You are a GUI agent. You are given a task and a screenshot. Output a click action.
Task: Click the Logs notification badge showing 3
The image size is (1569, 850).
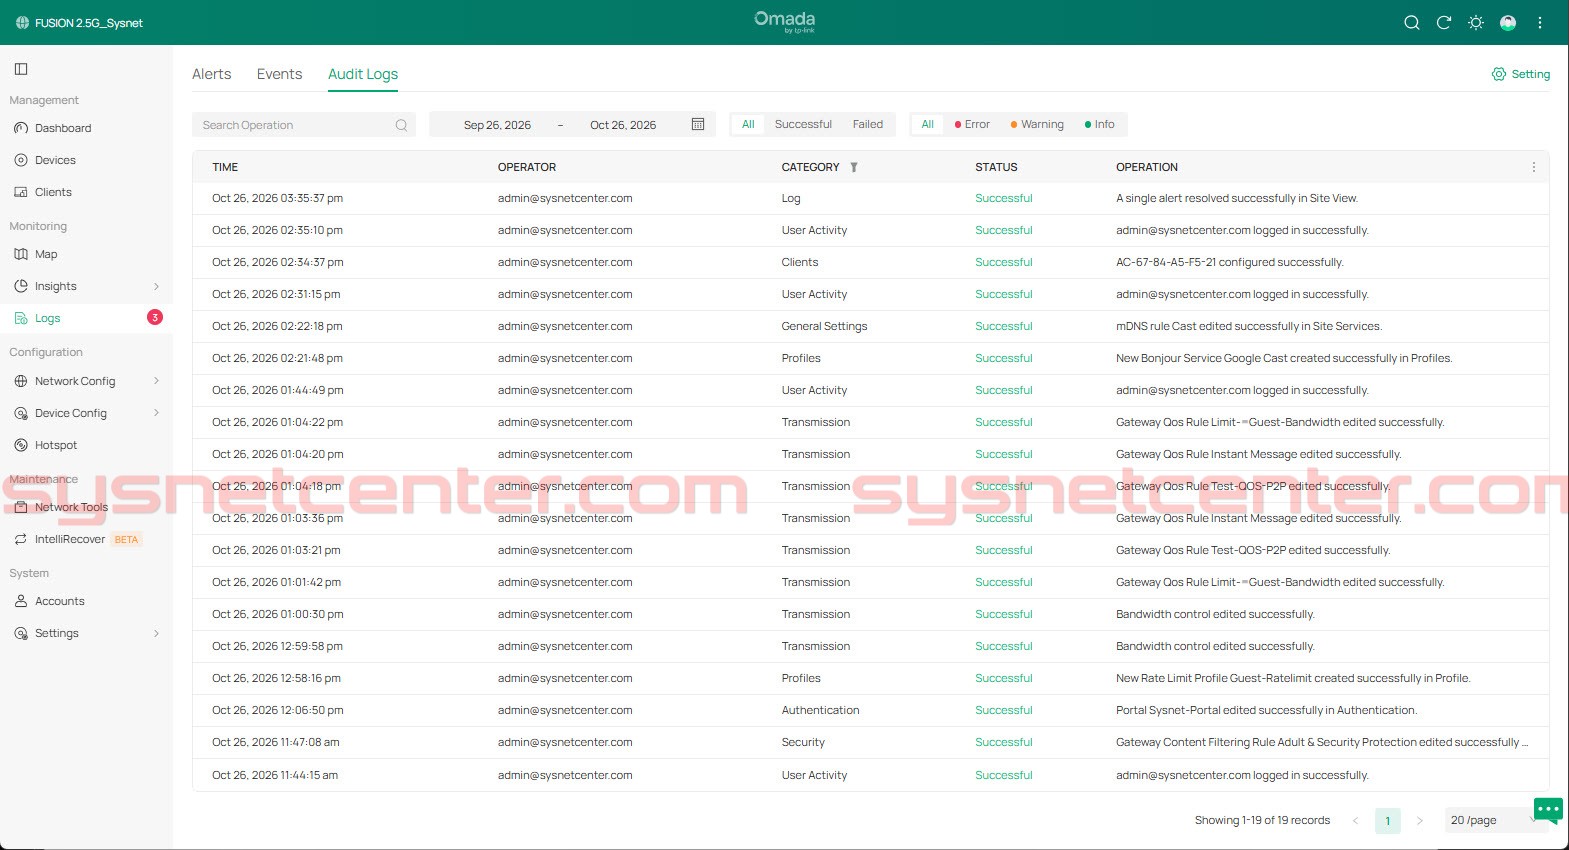155,317
